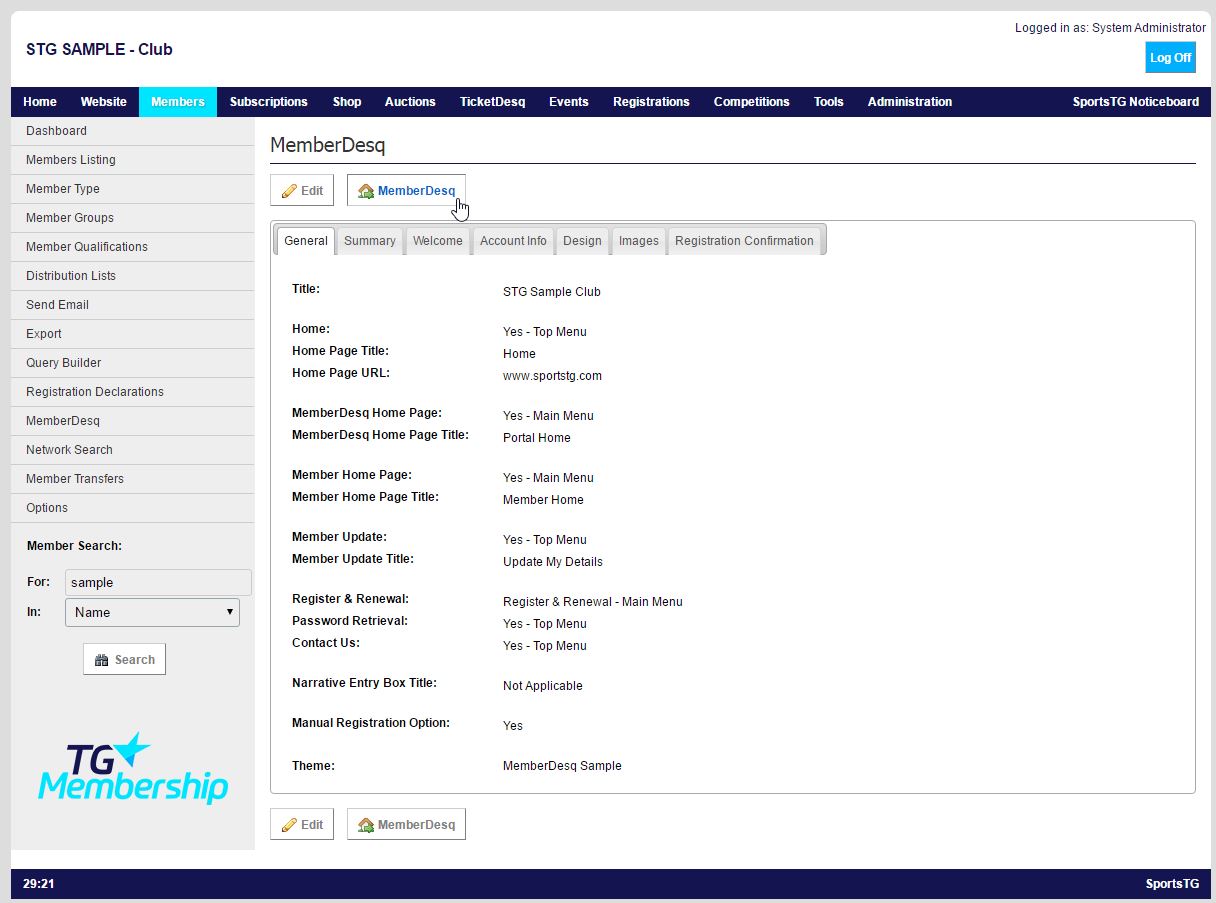Image resolution: width=1216 pixels, height=903 pixels.
Task: Open Options in the sidebar
Action: [x=133, y=508]
